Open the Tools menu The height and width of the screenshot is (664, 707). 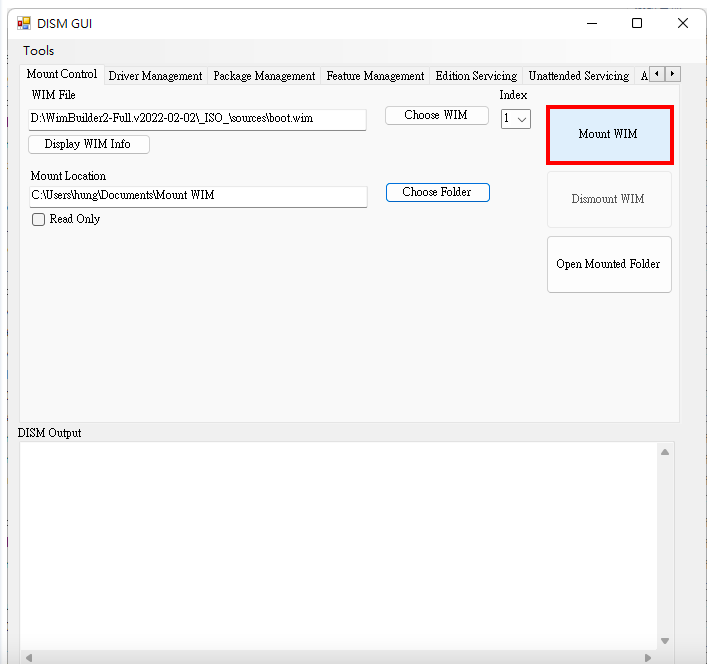[x=39, y=50]
